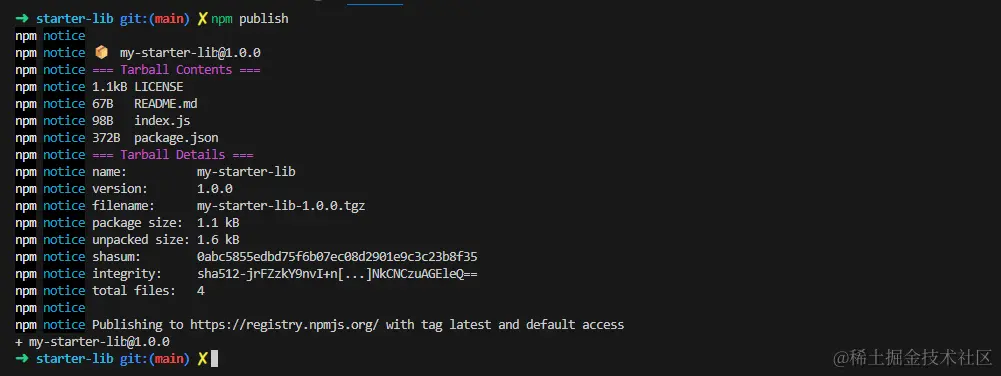Screen dimensions: 1001x376
Task: Click the README.md file name
Action: click(x=165, y=104)
